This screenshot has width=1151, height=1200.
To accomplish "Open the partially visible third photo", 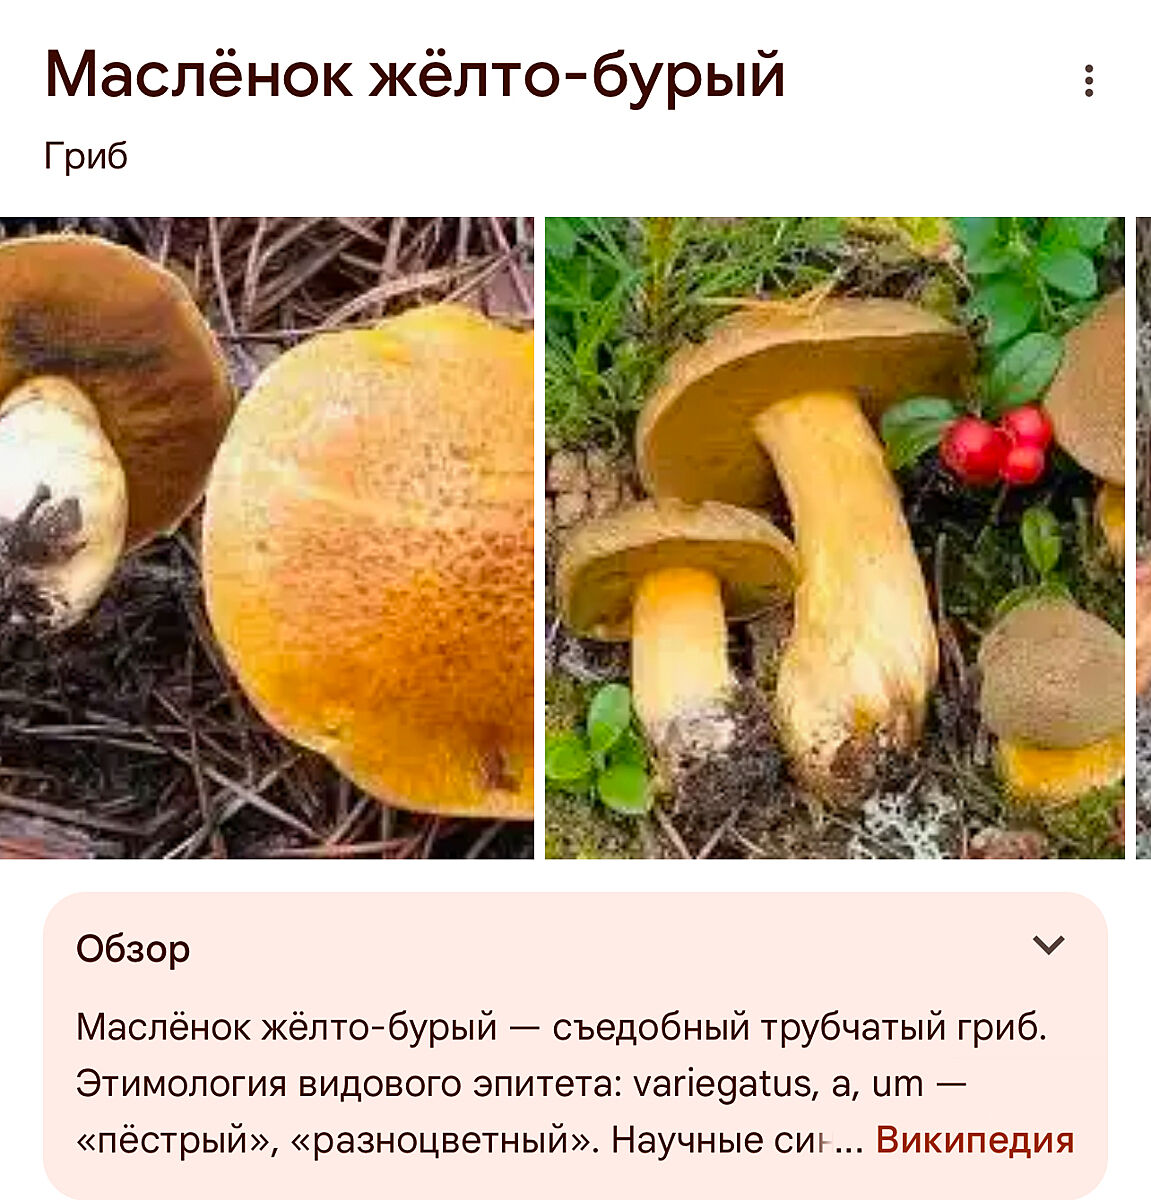I will [x=1143, y=538].
